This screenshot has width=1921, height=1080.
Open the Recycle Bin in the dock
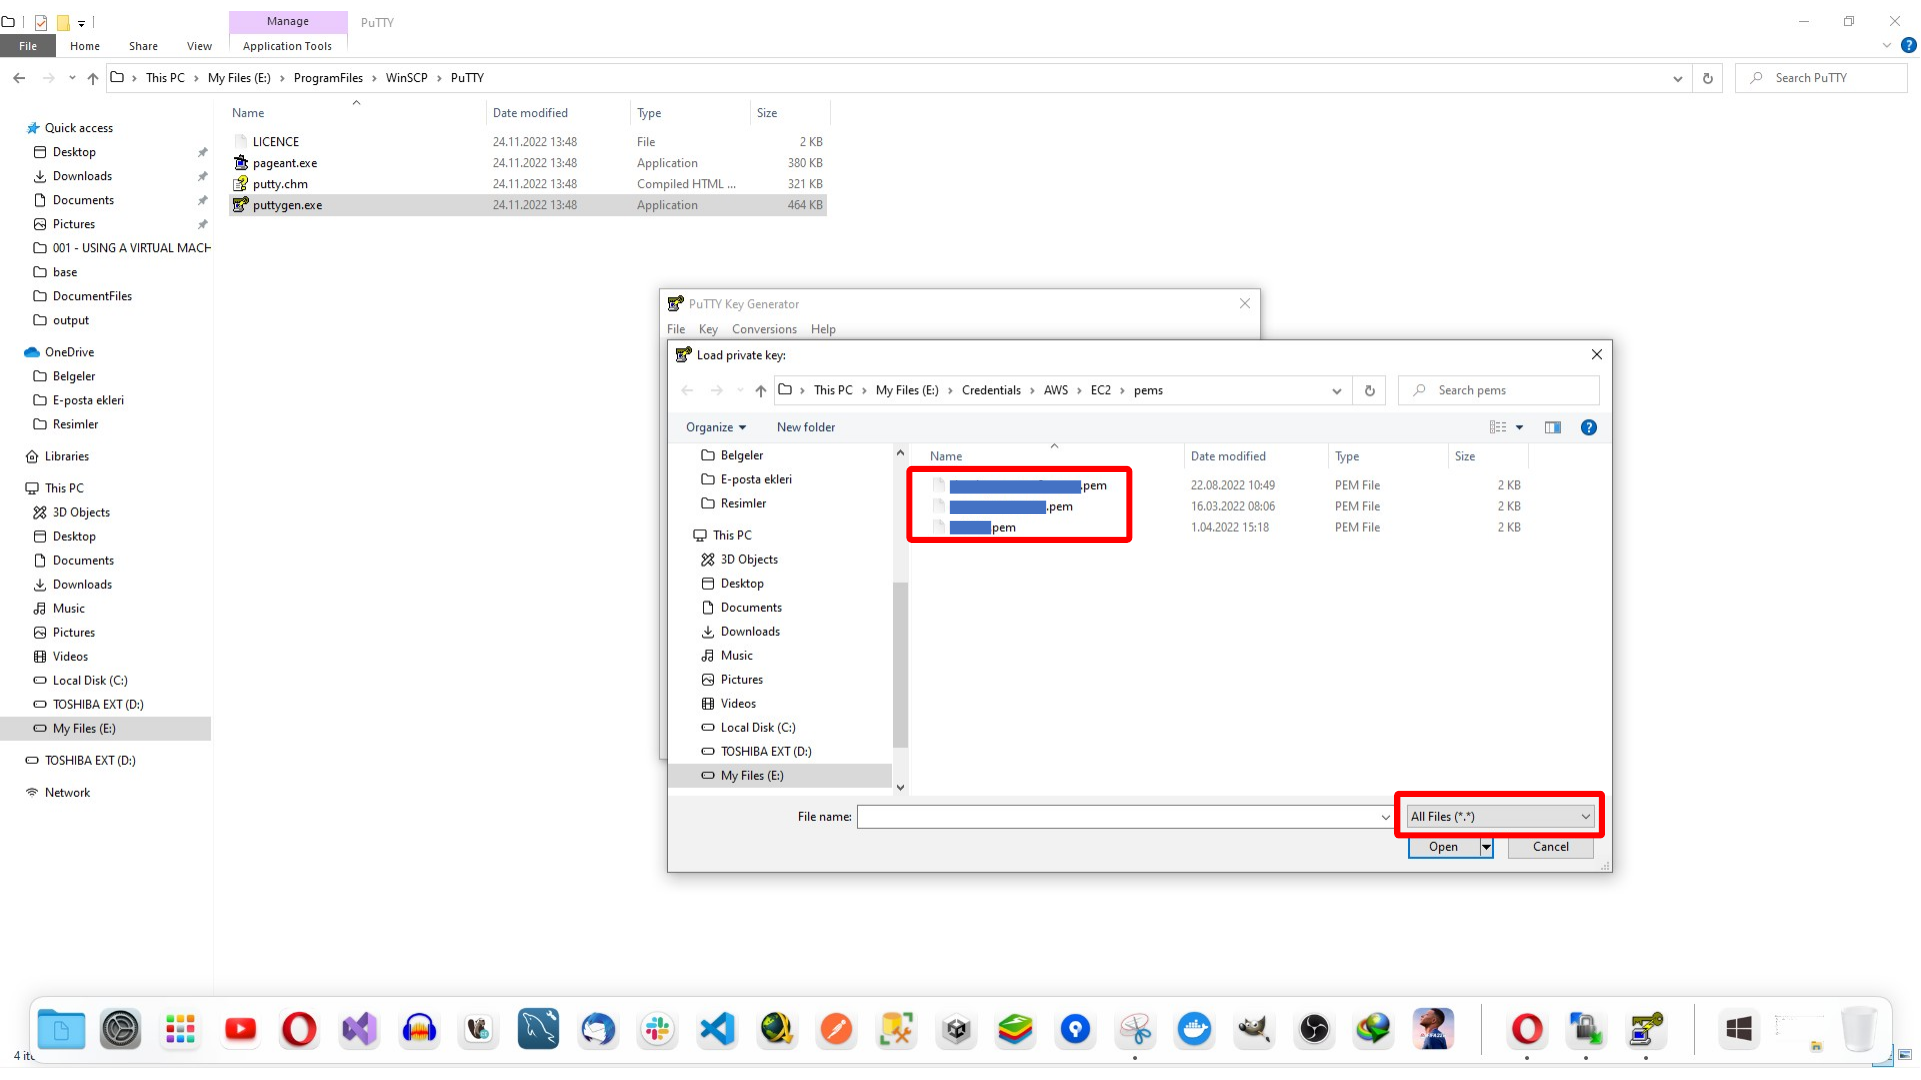click(x=1859, y=1029)
